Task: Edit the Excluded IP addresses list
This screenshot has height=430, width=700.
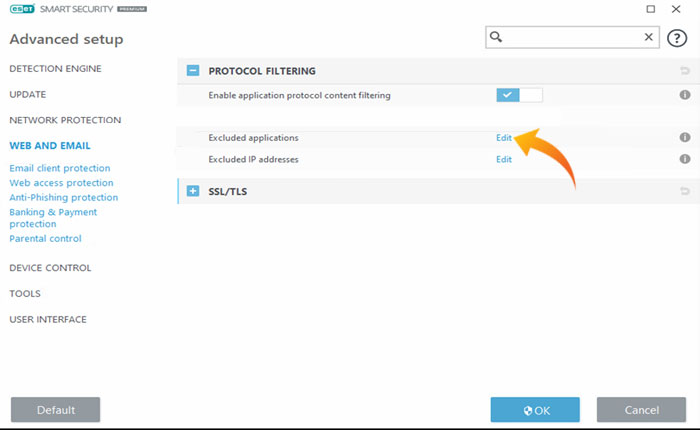Action: pyautogui.click(x=504, y=159)
